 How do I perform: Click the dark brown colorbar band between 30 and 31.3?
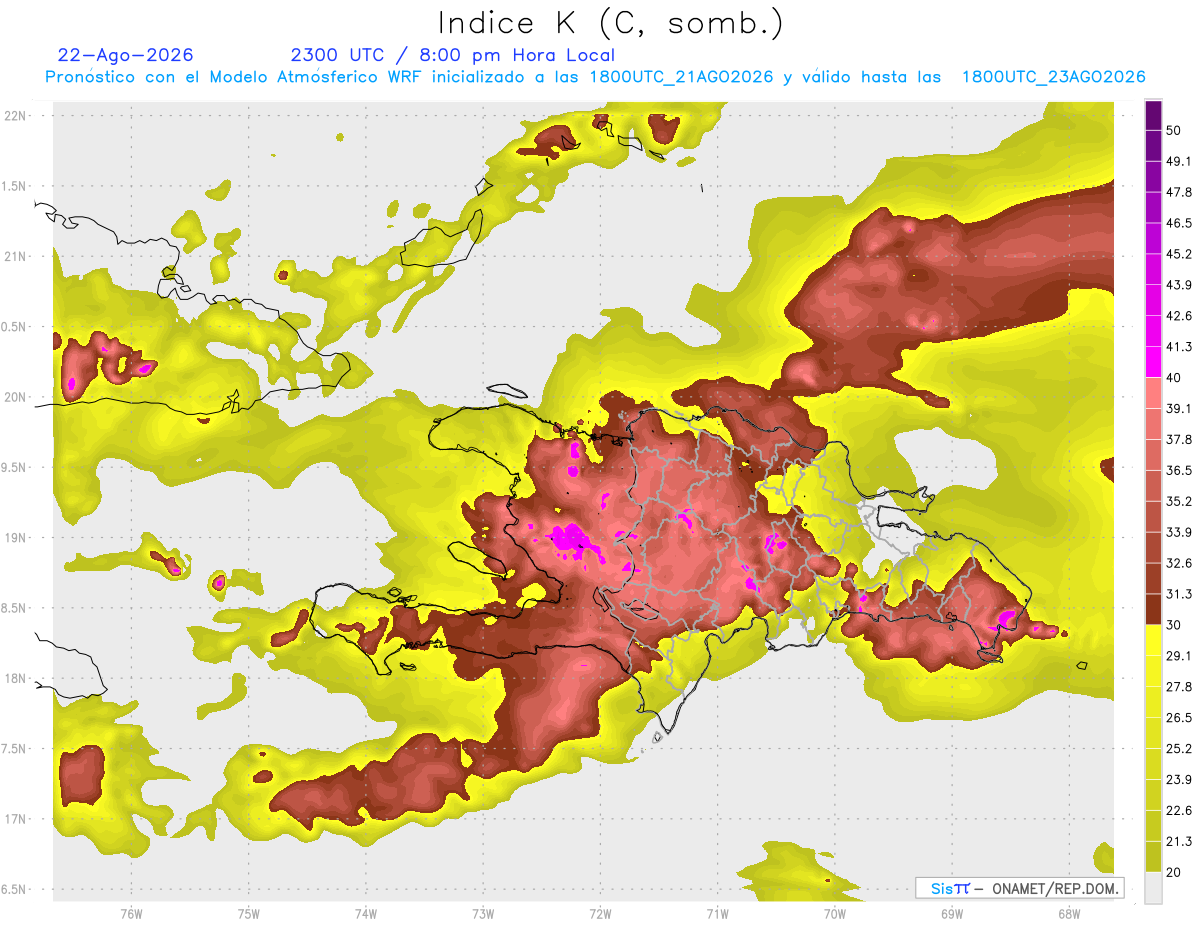pyautogui.click(x=1153, y=608)
